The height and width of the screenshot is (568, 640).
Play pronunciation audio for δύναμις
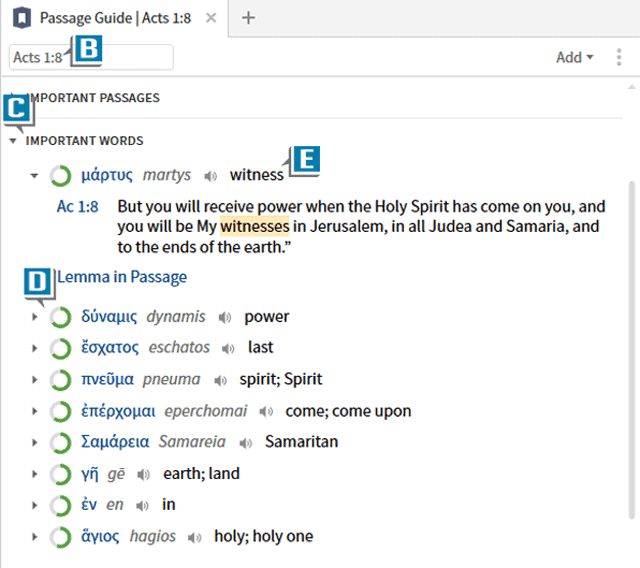225,317
